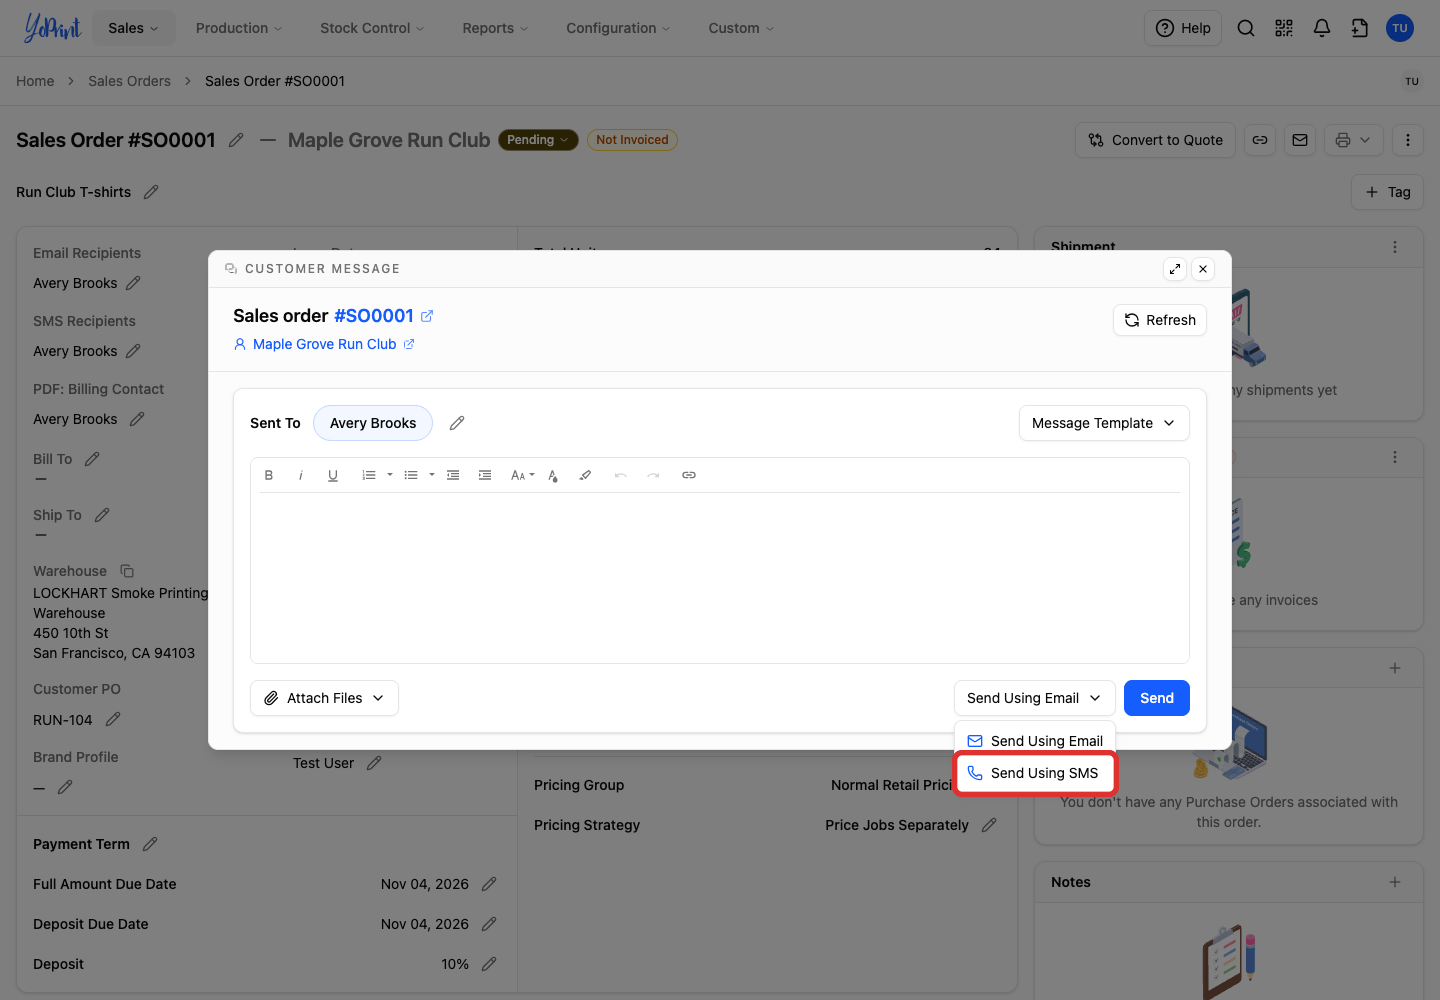Open the send method dropdown beside Send

1035,698
